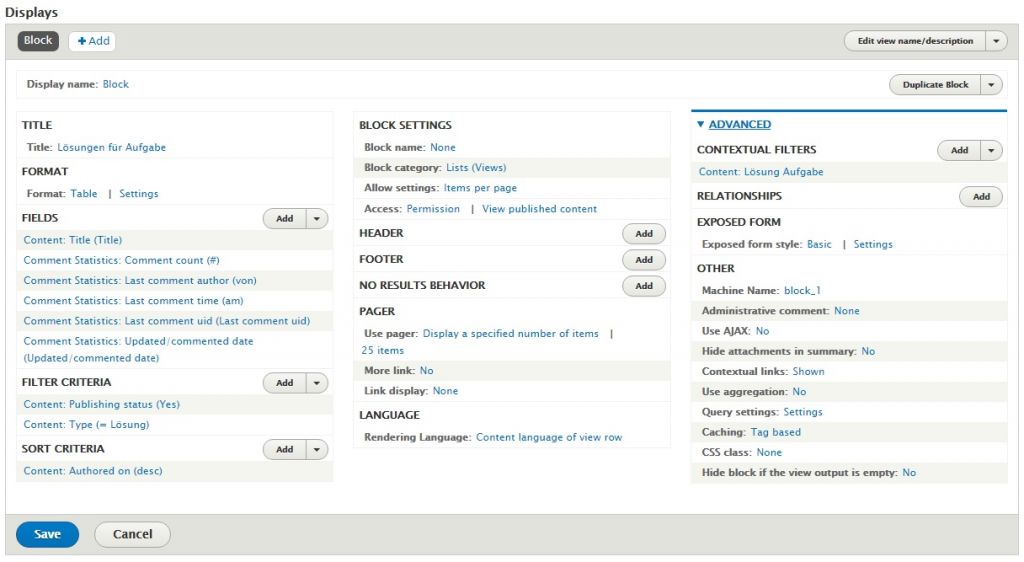Image resolution: width=1024 pixels, height=562 pixels.
Task: Select the Block display tab
Action: point(38,41)
